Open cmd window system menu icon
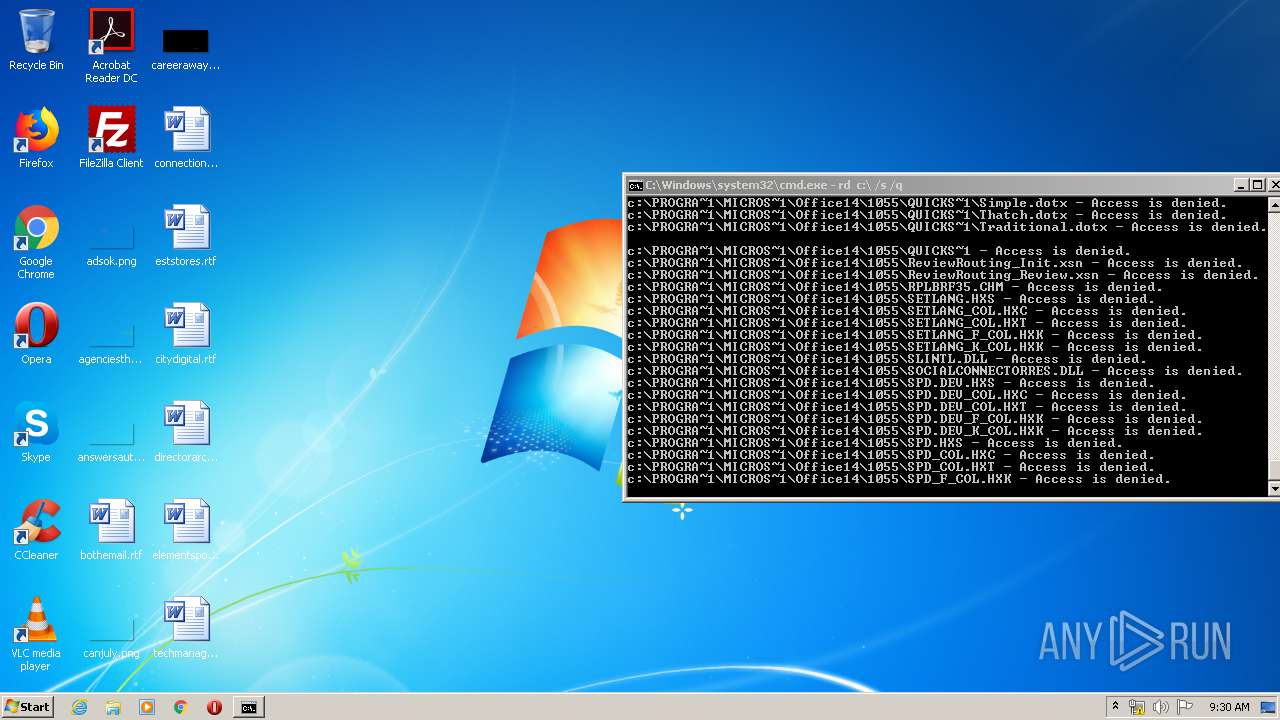 point(635,185)
